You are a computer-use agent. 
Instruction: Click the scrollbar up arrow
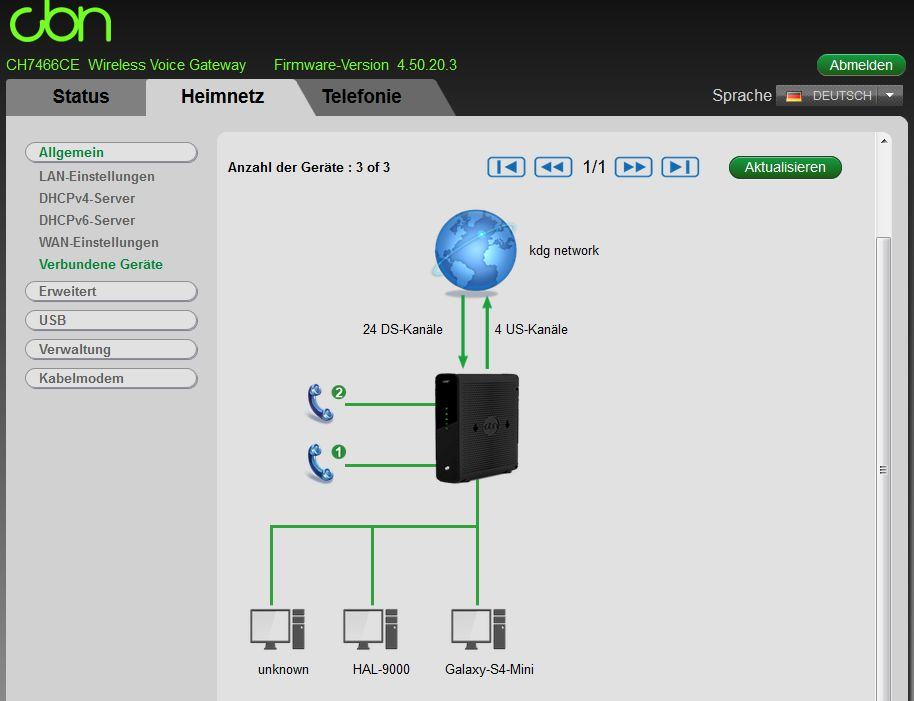coord(884,141)
